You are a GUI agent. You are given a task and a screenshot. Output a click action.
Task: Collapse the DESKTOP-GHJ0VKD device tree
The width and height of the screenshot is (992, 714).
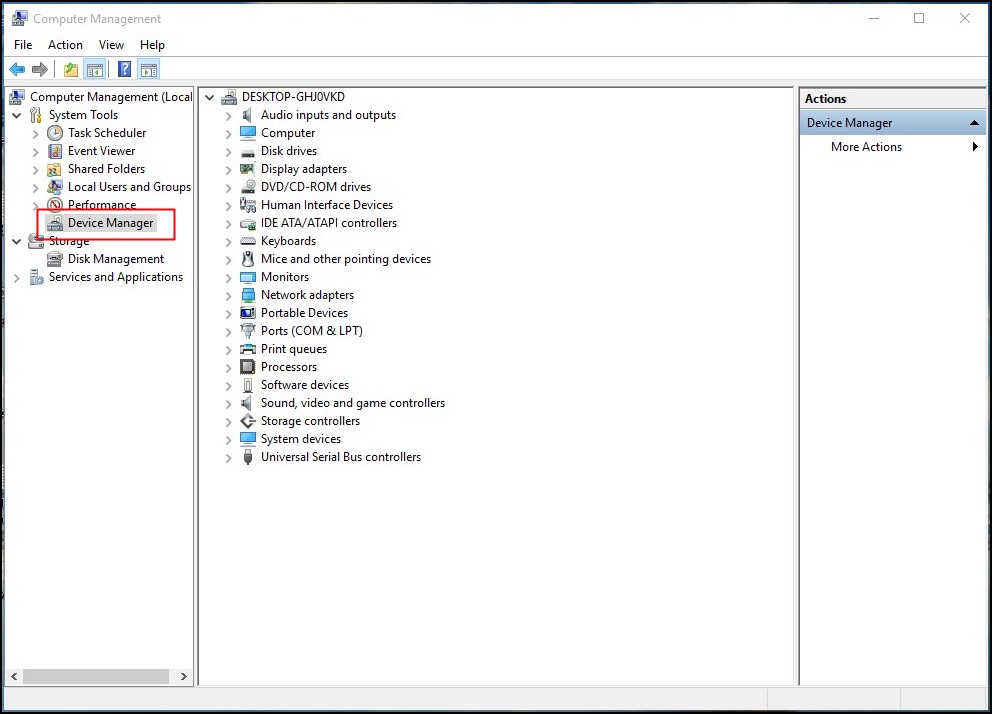tap(209, 97)
